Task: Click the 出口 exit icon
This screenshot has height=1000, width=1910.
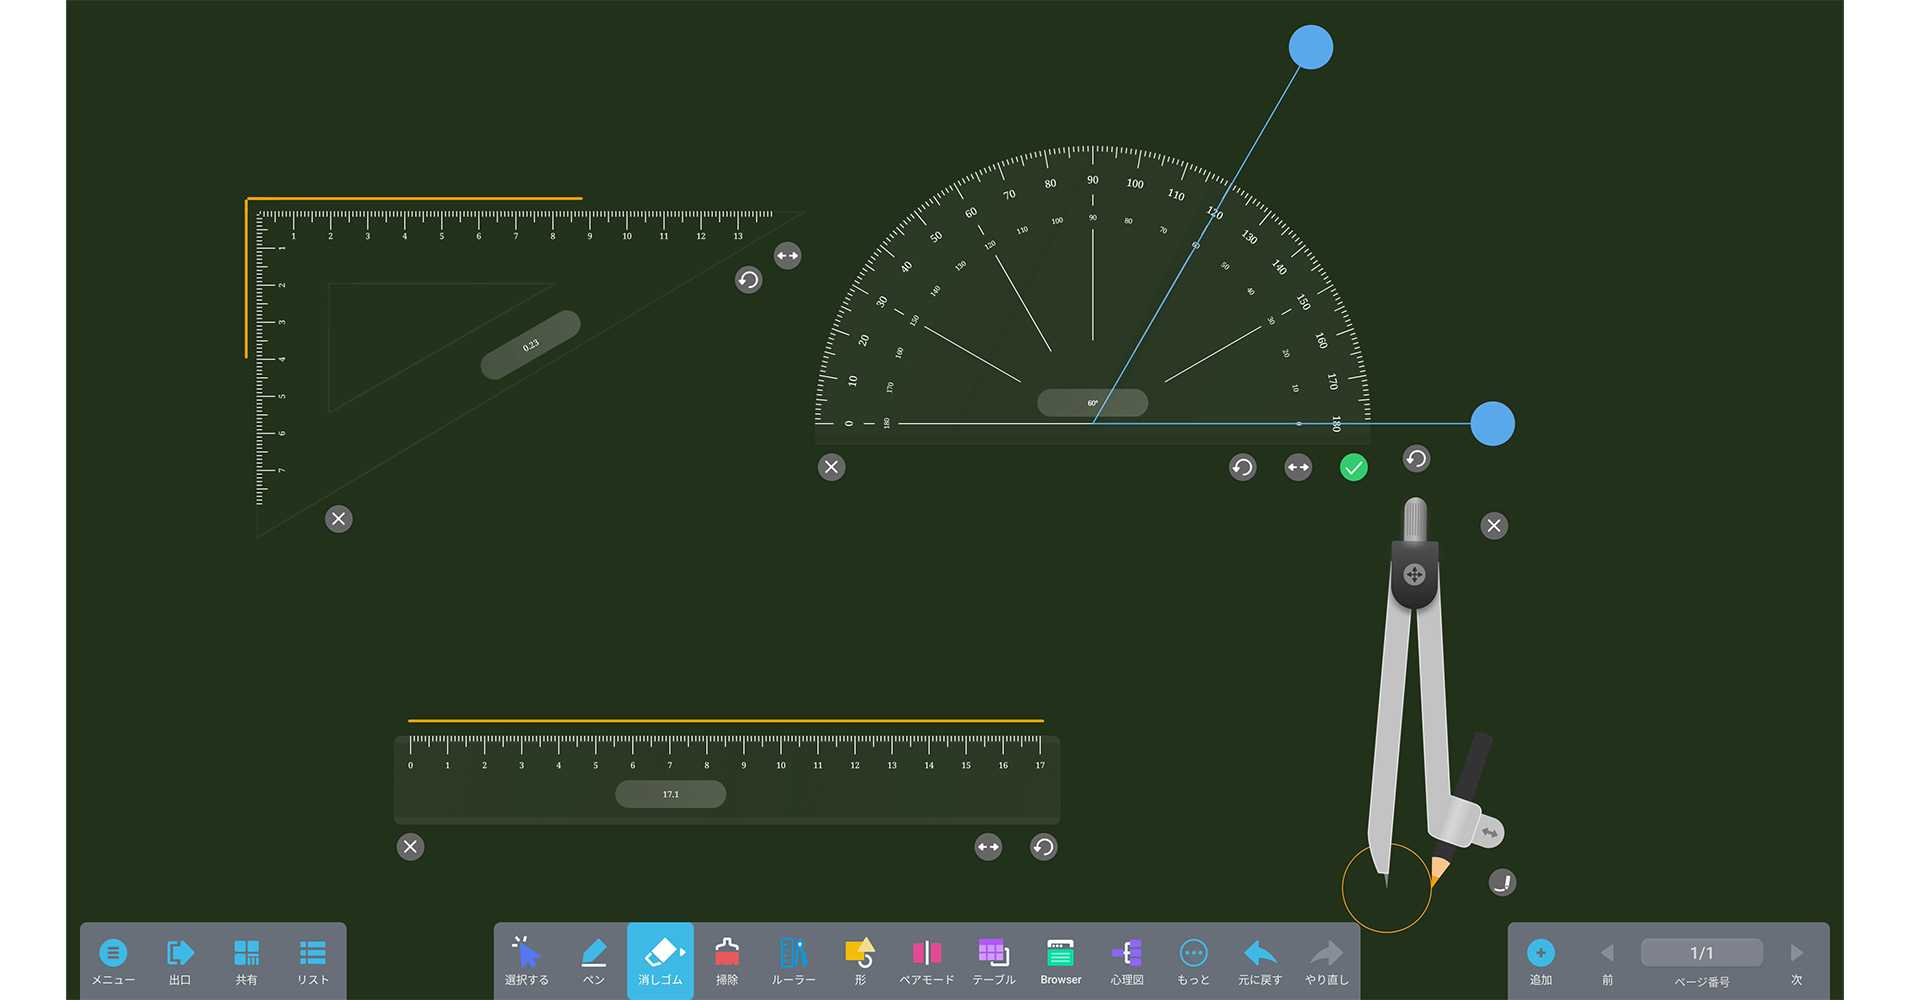Action: (180, 961)
